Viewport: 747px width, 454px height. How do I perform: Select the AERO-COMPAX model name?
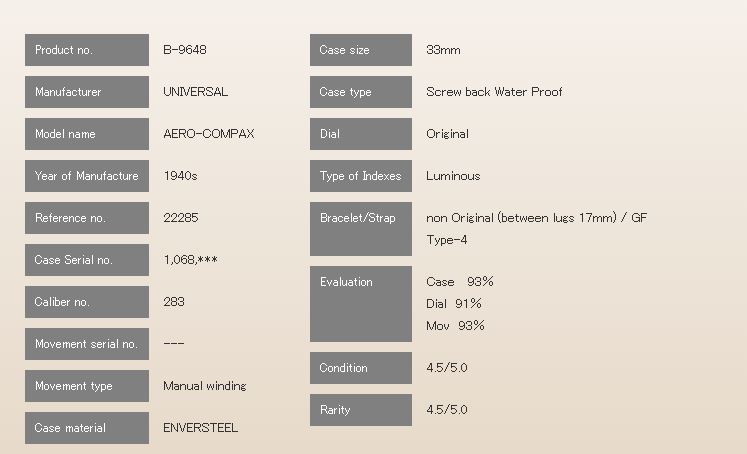point(208,134)
